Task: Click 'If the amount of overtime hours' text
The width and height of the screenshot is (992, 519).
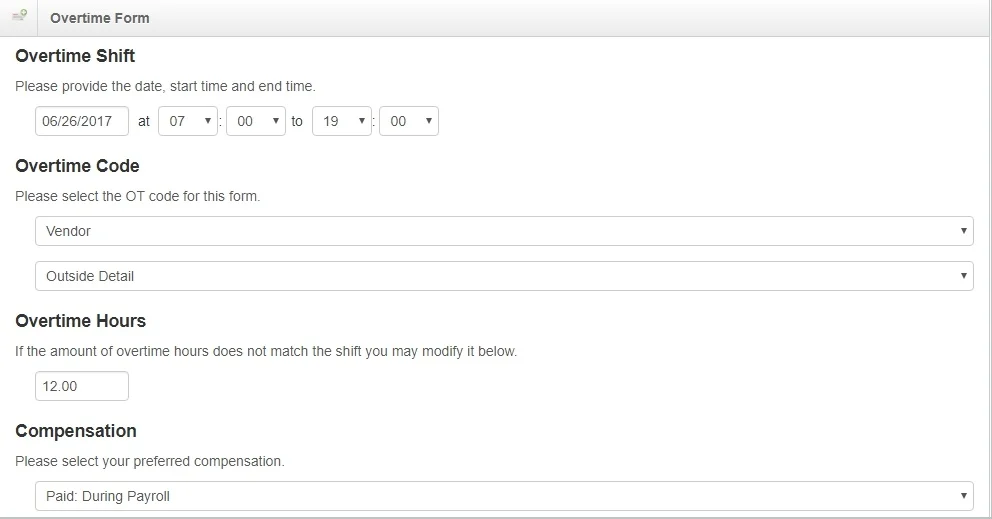Action: point(266,351)
